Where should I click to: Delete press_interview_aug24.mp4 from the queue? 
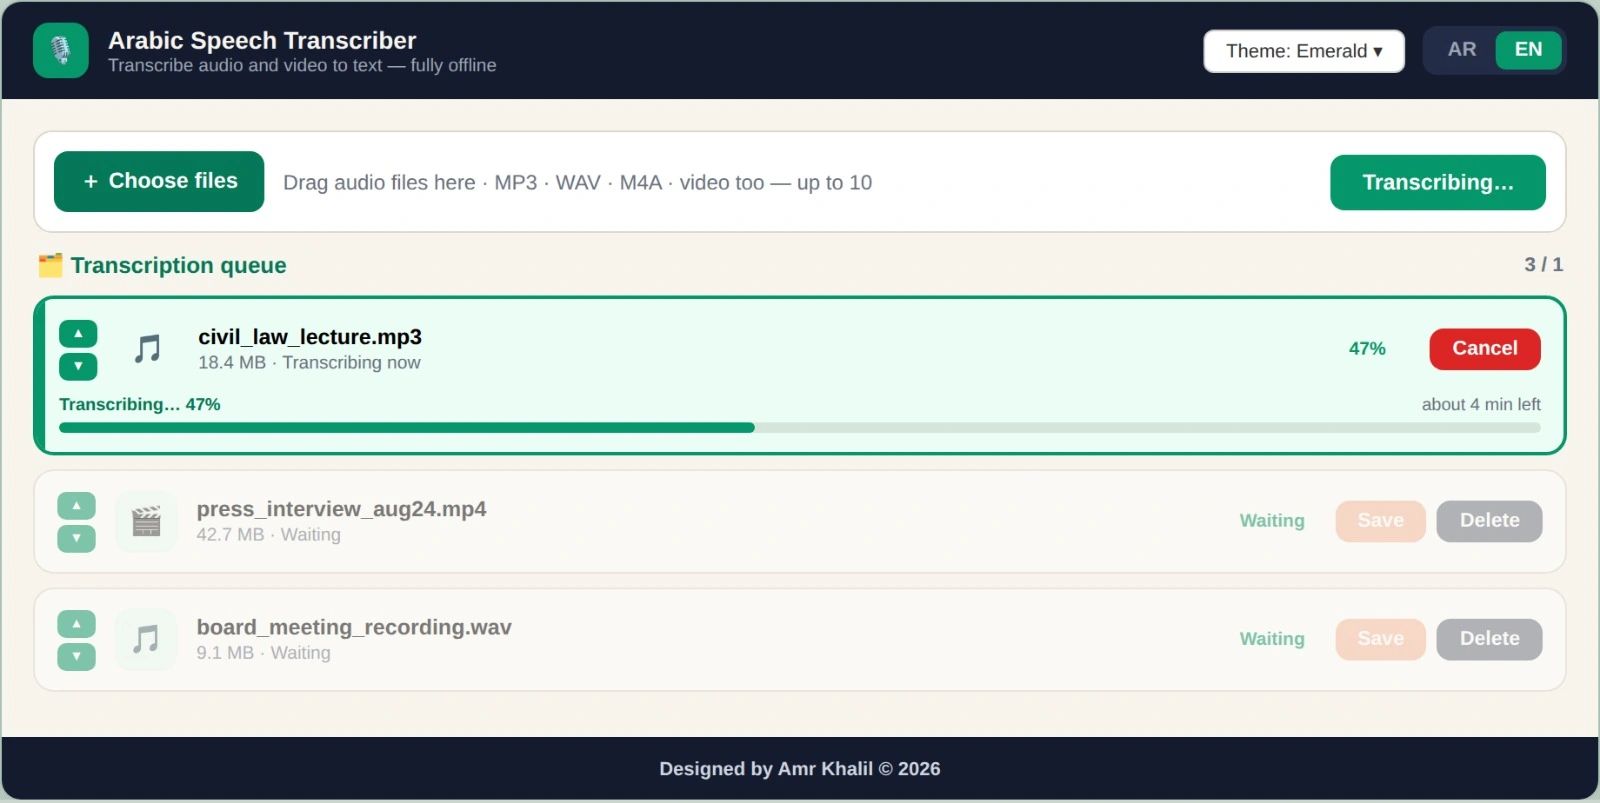[x=1489, y=521]
